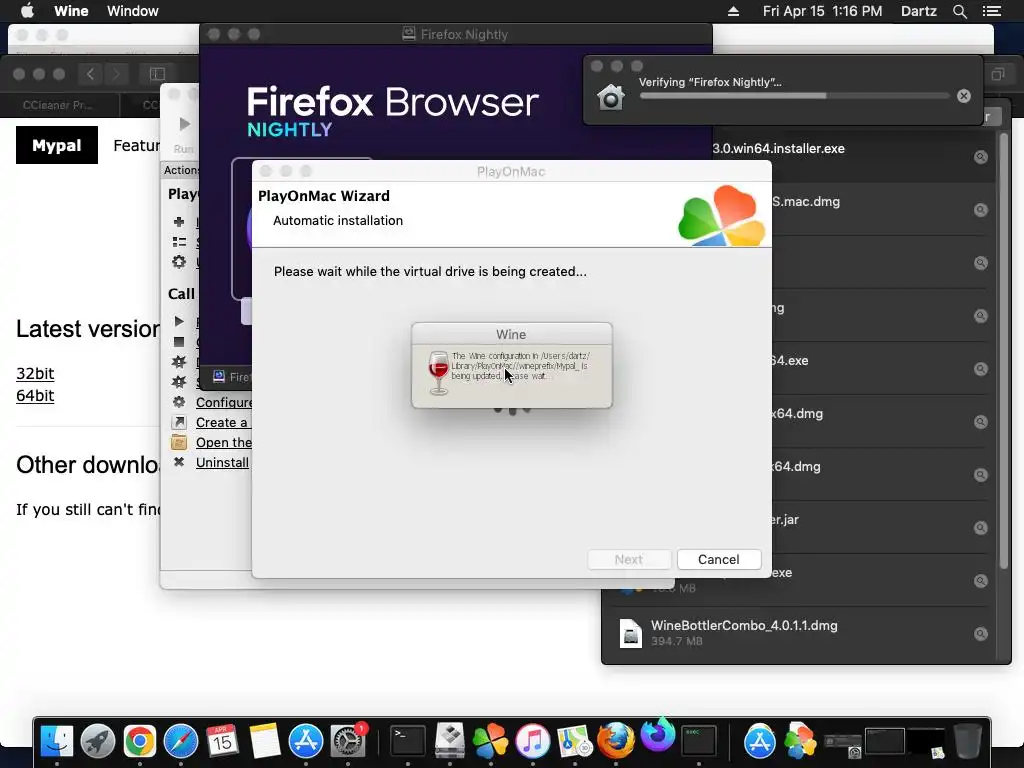The image size is (1024, 768).
Task: Open System Preferences from the Dock
Action: click(348, 741)
